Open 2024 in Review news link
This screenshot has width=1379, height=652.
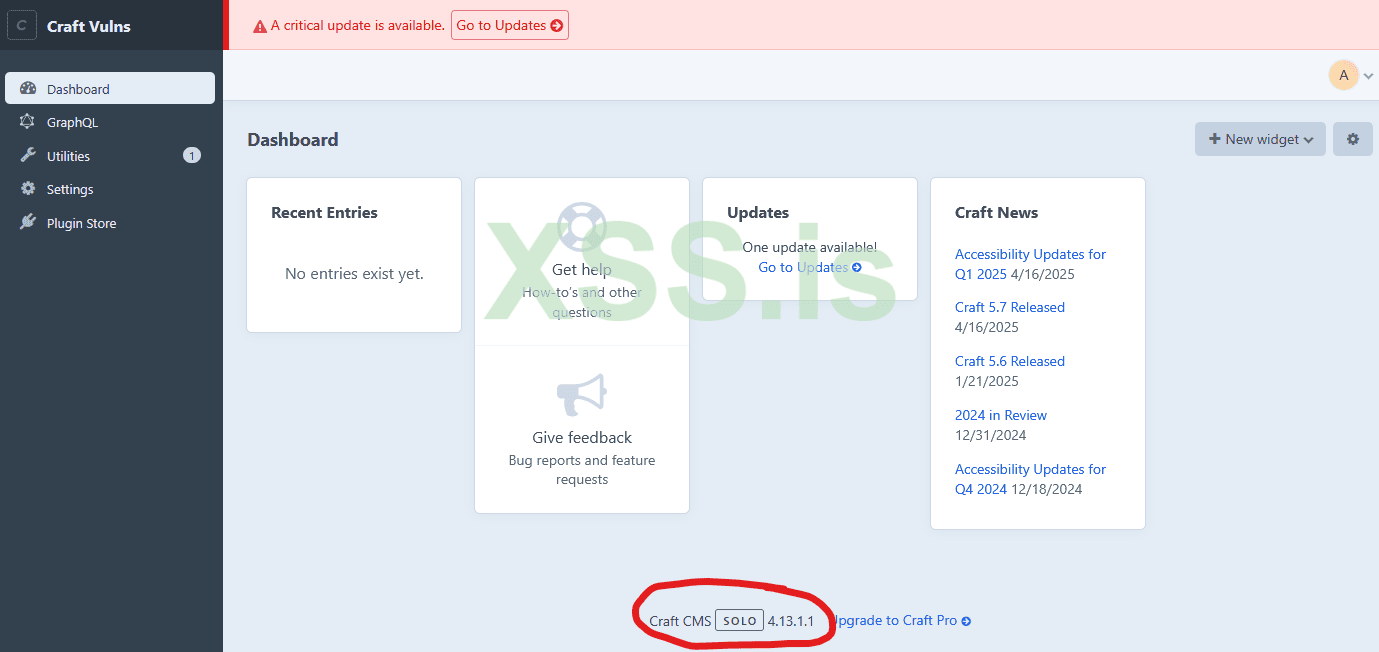(x=1001, y=415)
